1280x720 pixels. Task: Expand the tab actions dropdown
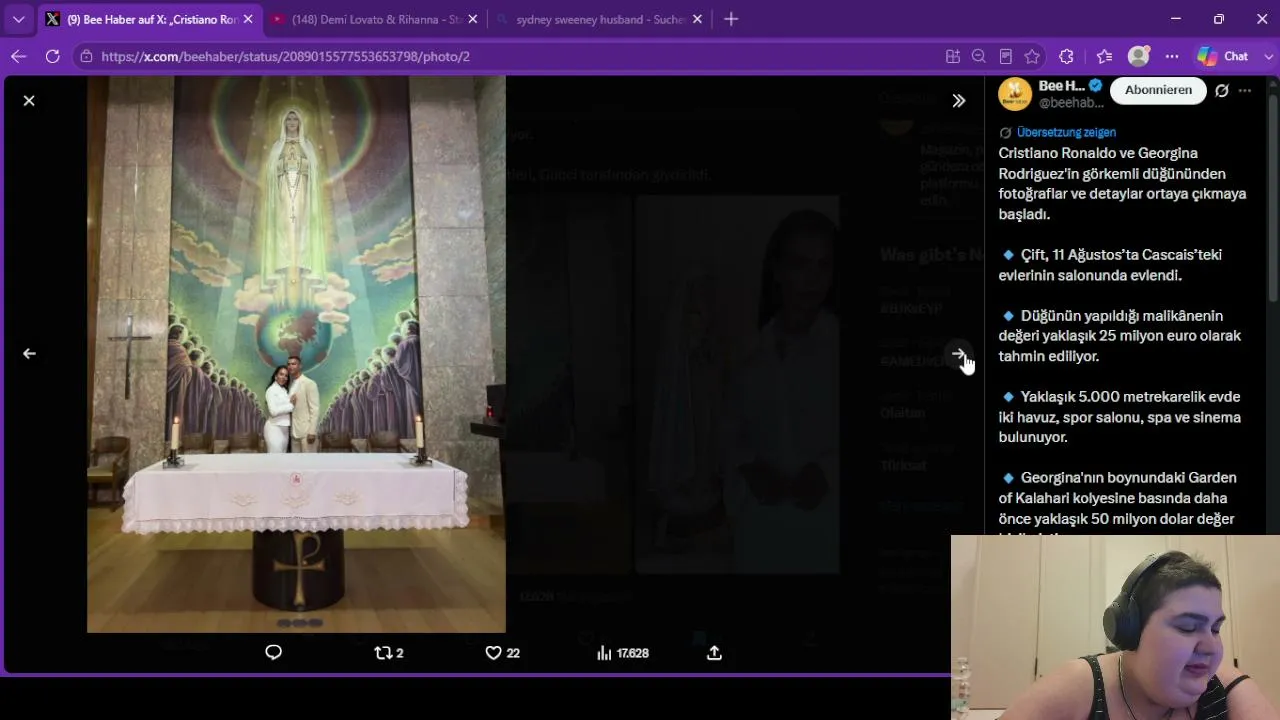(18, 19)
